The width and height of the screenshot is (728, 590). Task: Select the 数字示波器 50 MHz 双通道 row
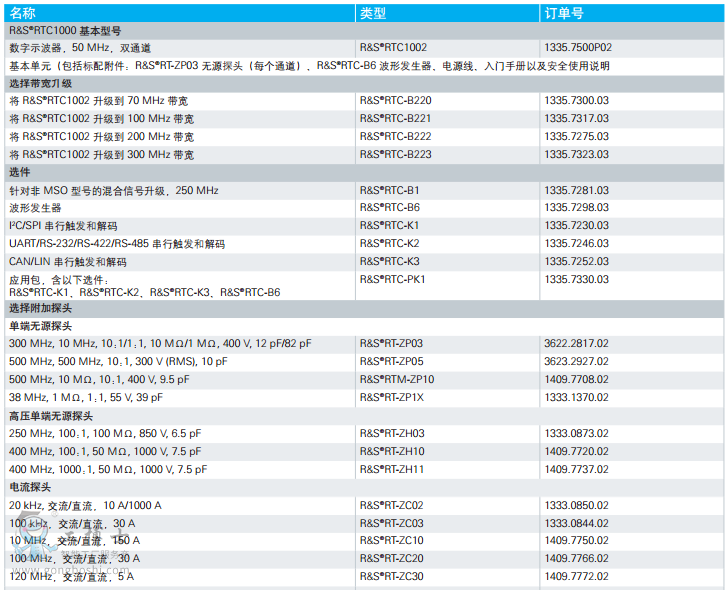pos(364,48)
